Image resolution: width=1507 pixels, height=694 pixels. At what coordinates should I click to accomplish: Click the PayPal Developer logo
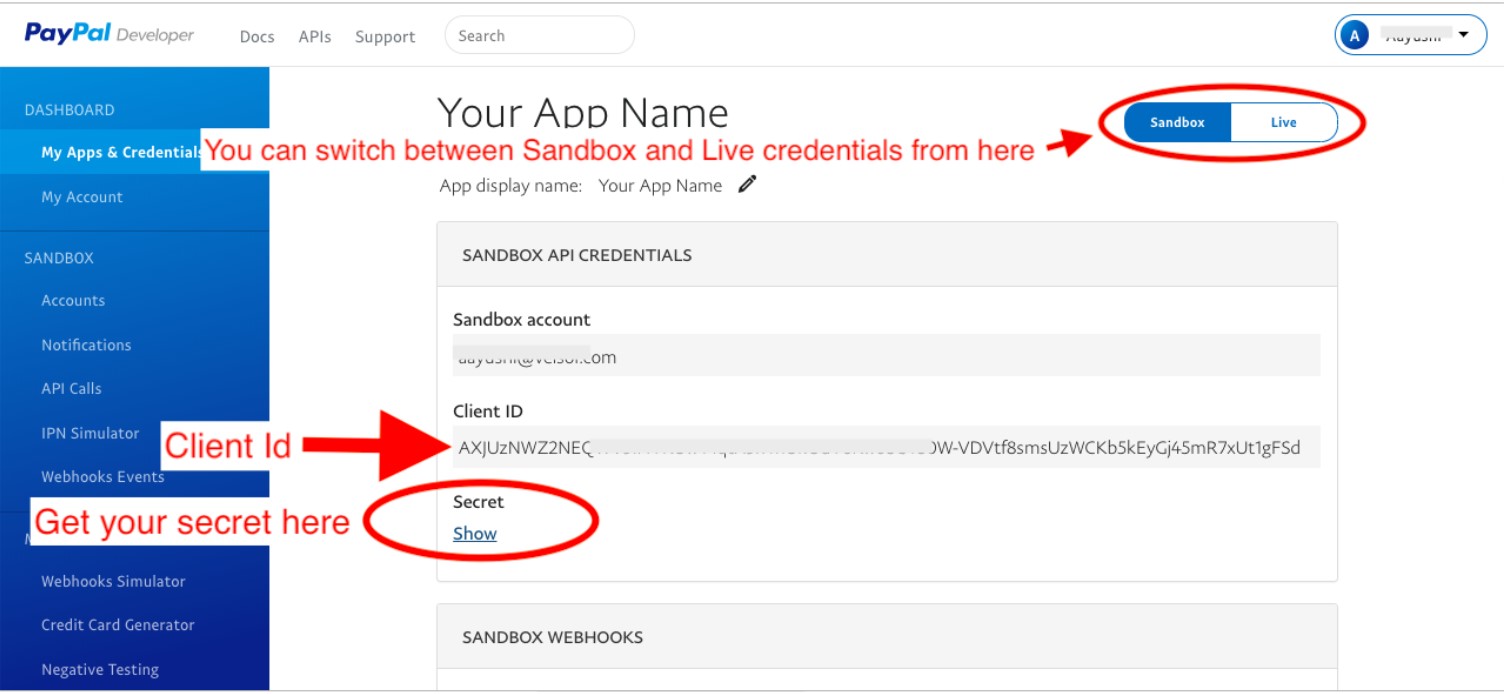tap(110, 34)
